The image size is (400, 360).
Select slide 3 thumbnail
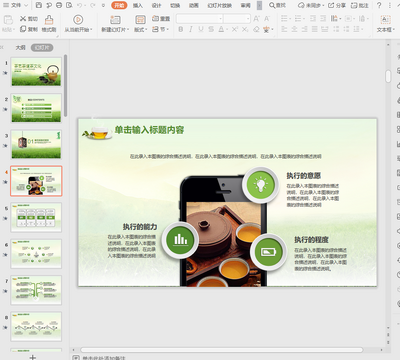point(36,144)
